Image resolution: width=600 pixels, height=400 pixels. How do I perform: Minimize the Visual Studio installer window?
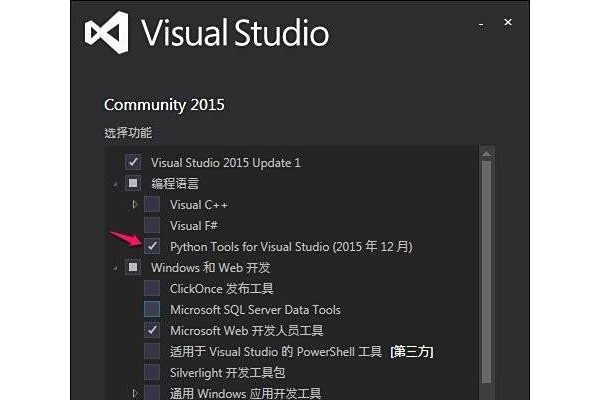point(481,25)
